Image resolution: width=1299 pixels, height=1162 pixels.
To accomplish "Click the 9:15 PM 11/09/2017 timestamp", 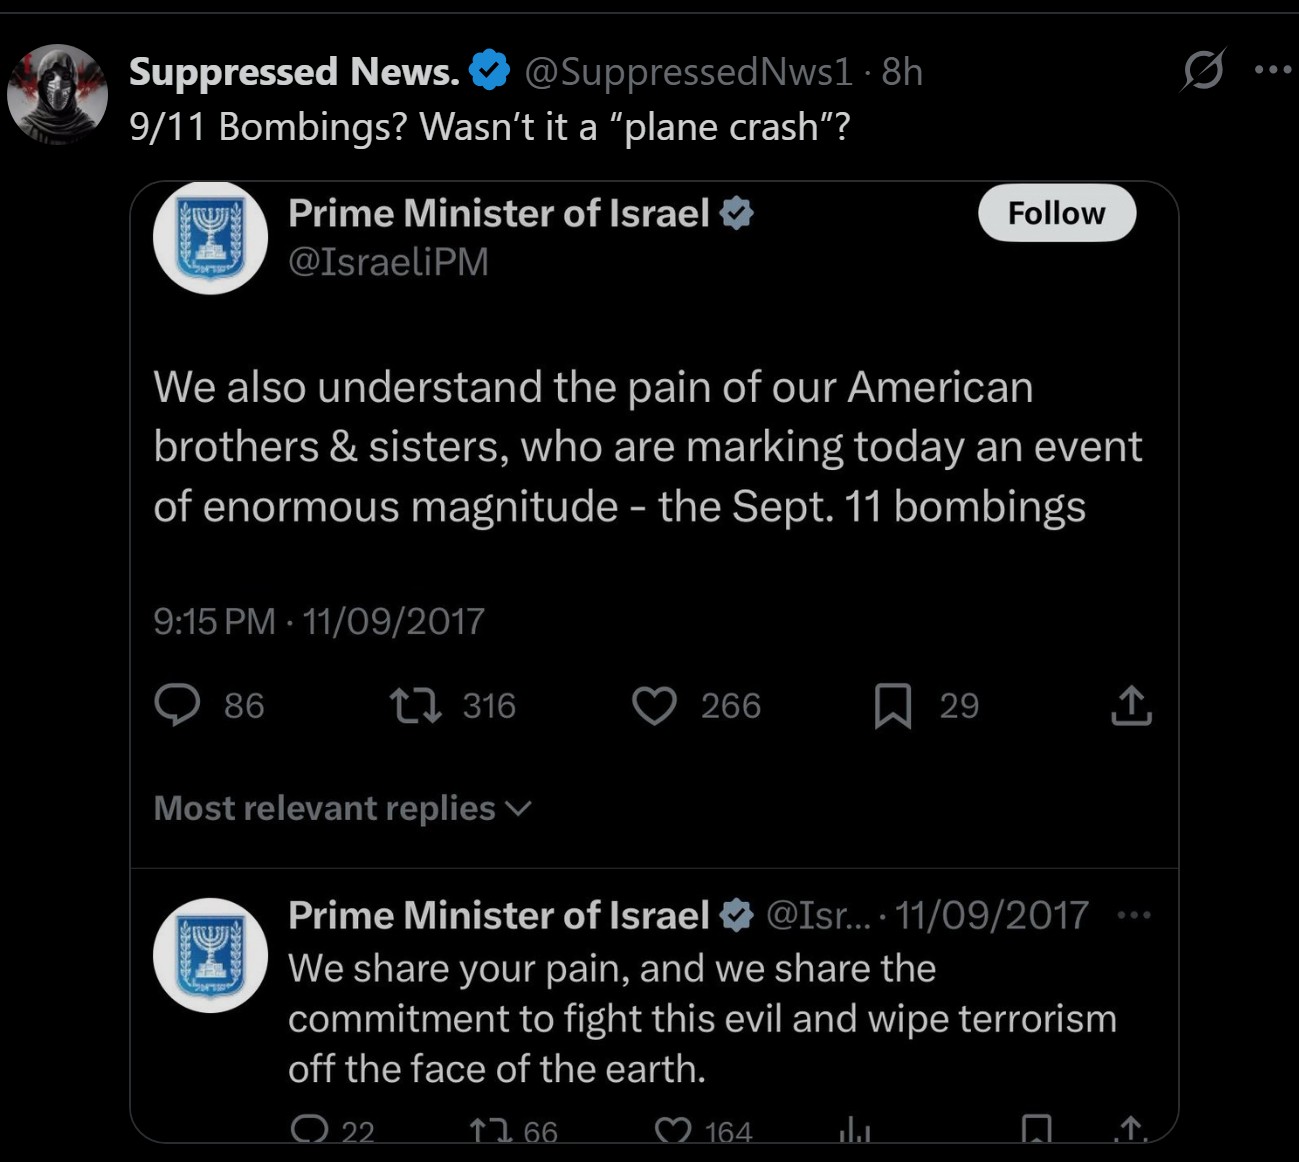I will point(318,621).
